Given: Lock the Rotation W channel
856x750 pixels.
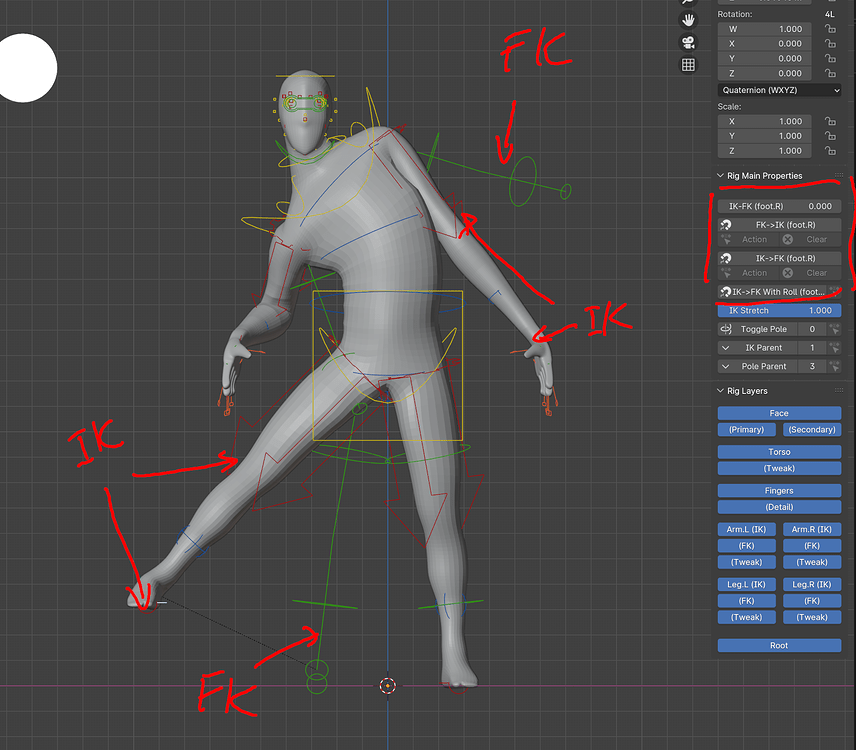Looking at the screenshot, I should tap(830, 29).
